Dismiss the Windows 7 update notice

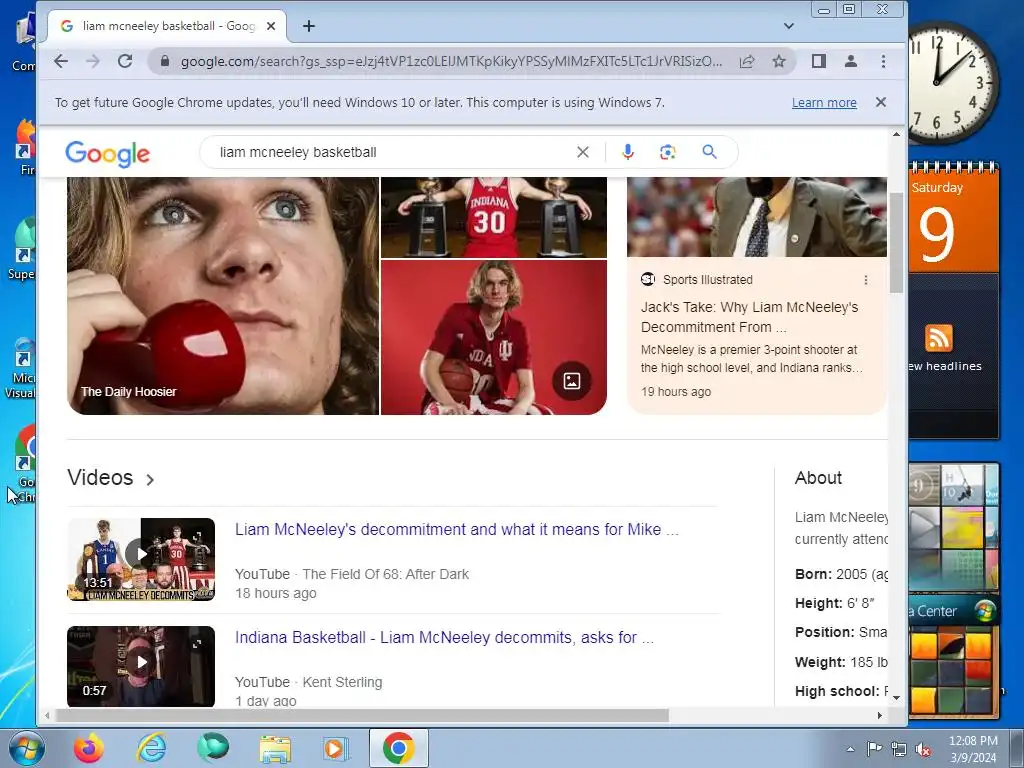pos(880,102)
